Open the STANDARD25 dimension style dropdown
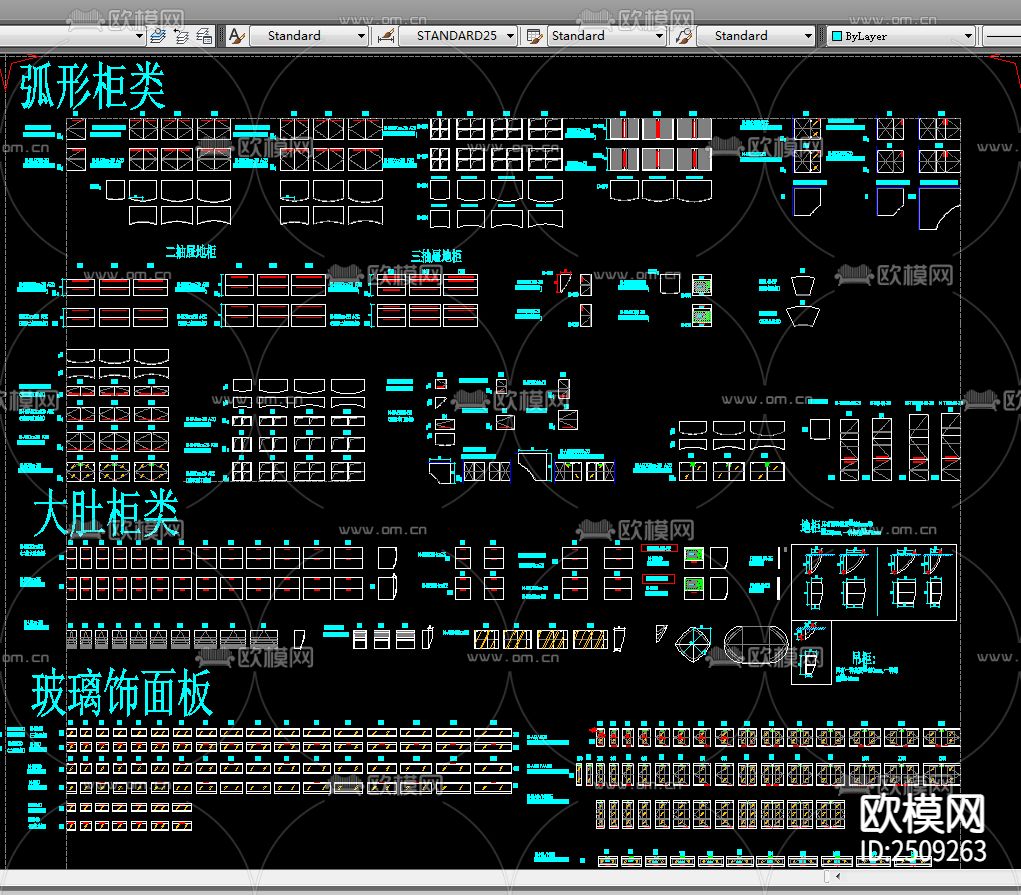This screenshot has width=1021, height=895. pyautogui.click(x=458, y=36)
